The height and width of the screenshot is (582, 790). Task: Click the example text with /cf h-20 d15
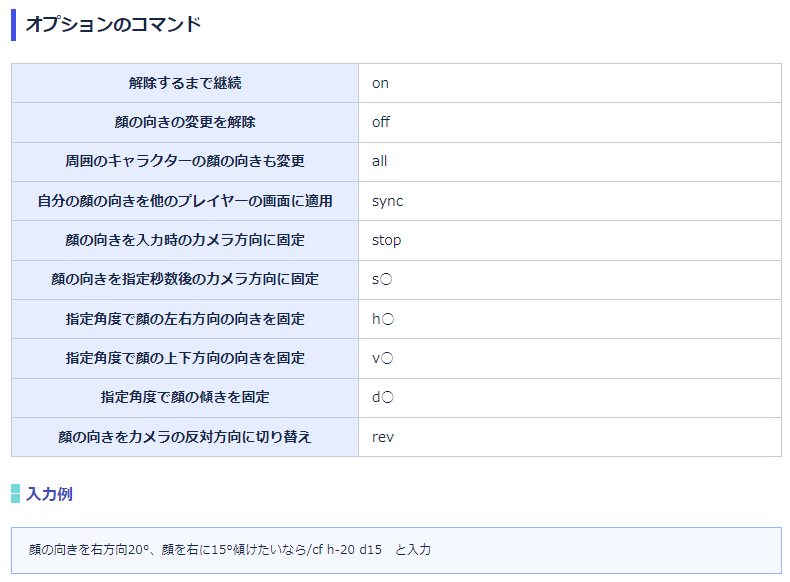(230, 550)
